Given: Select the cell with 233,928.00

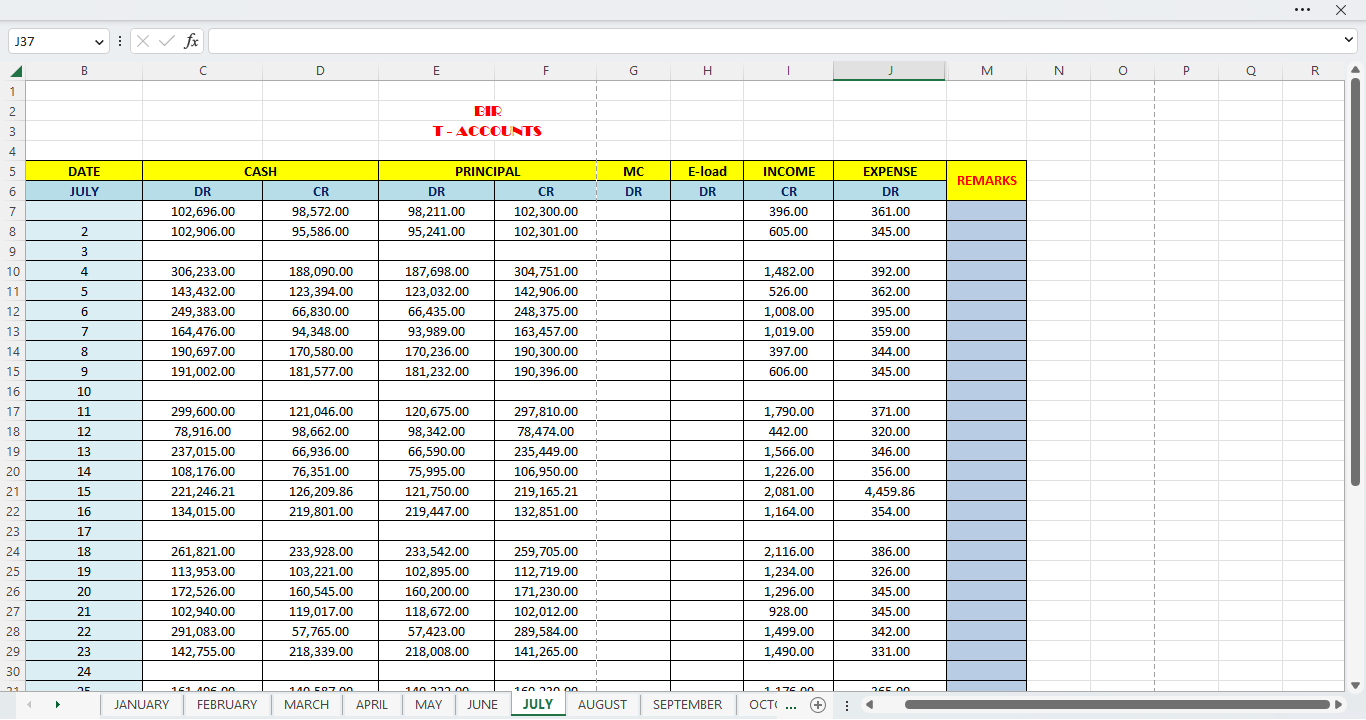Looking at the screenshot, I should click(321, 551).
